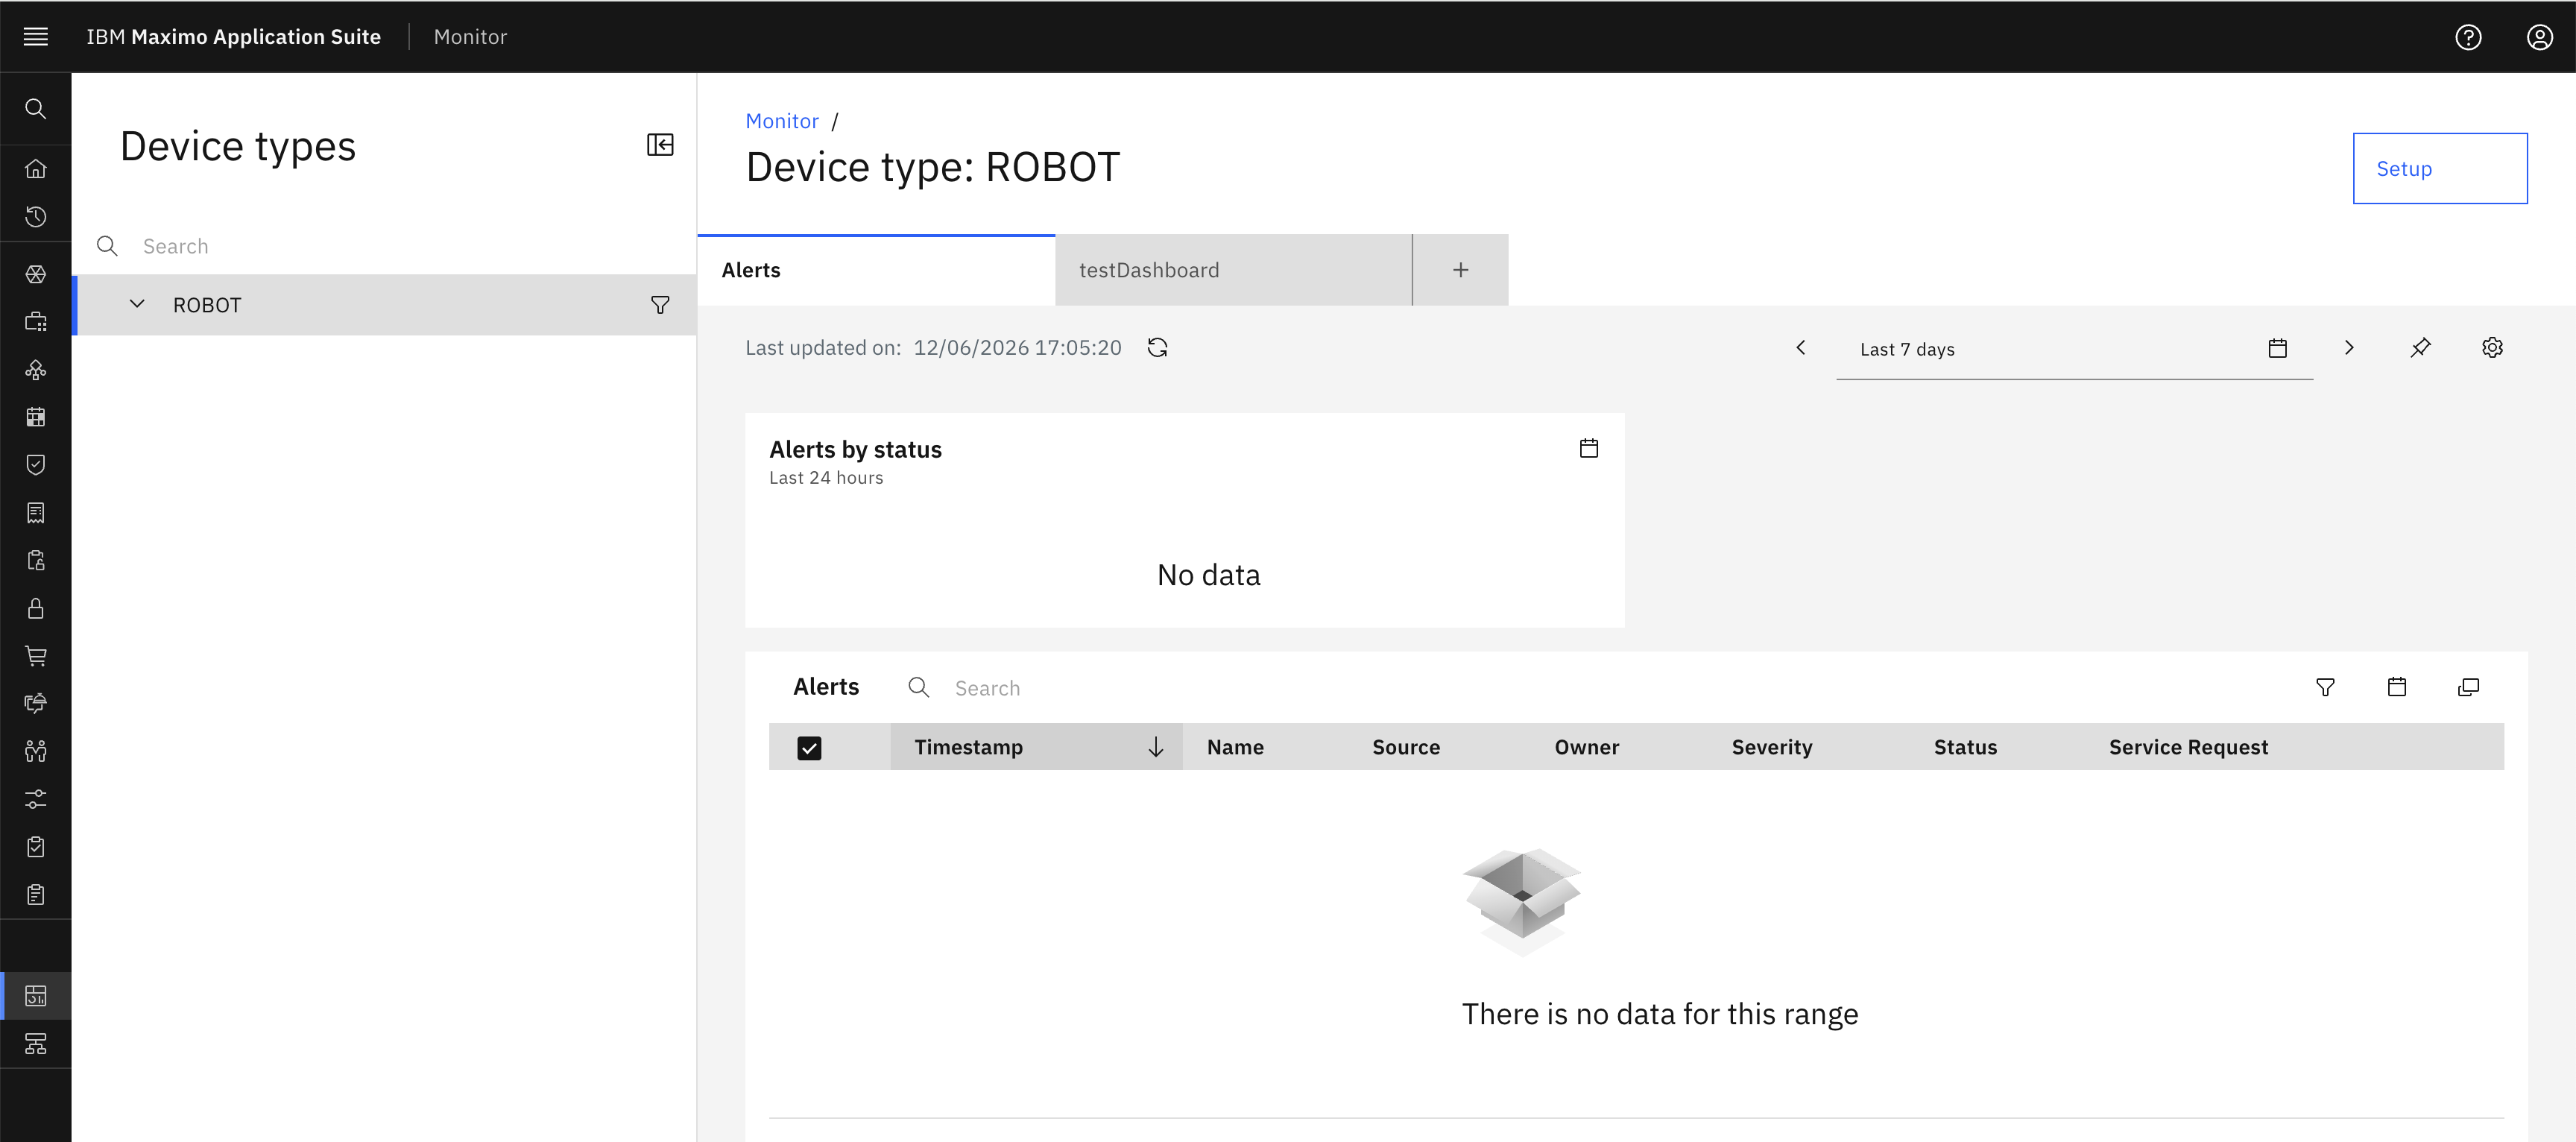Viewport: 2576px width, 1142px height.
Task: Click the clipboard lock icon in sidebar
Action: click(x=36, y=560)
